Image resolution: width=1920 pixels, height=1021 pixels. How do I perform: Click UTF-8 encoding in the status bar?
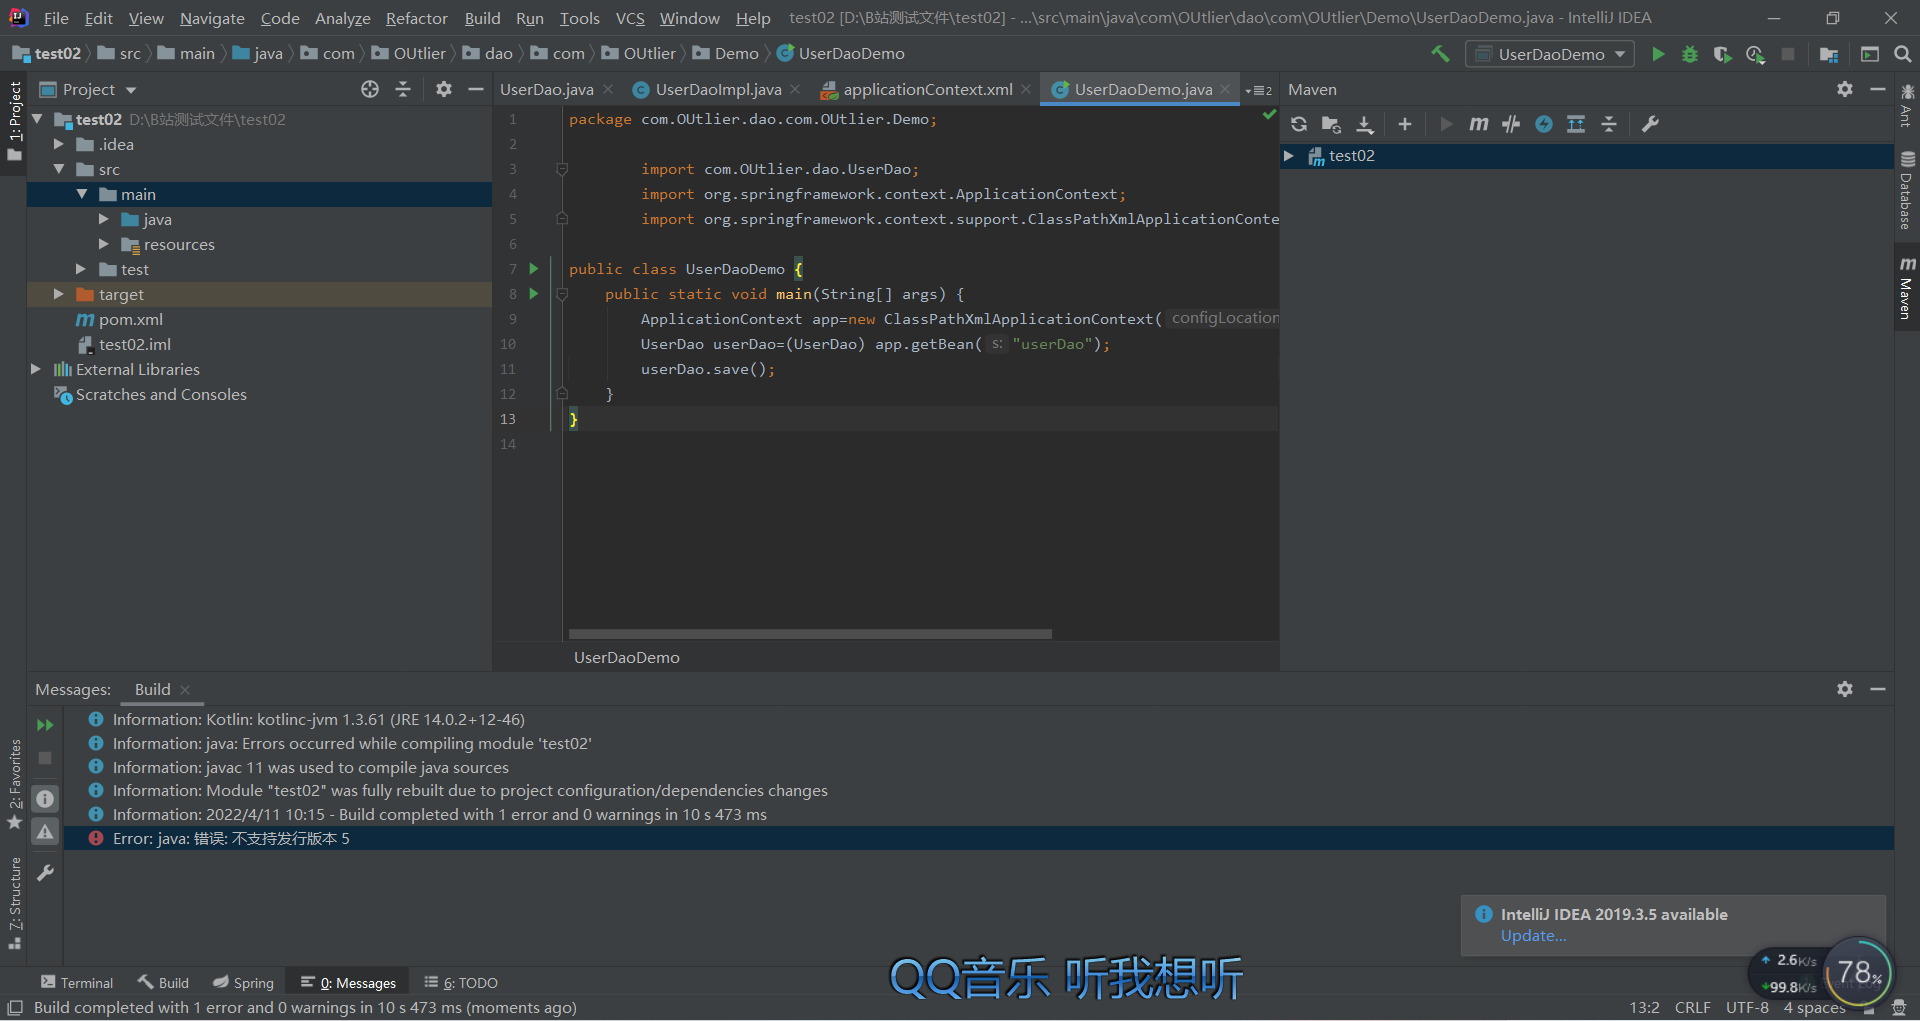coord(1747,1007)
